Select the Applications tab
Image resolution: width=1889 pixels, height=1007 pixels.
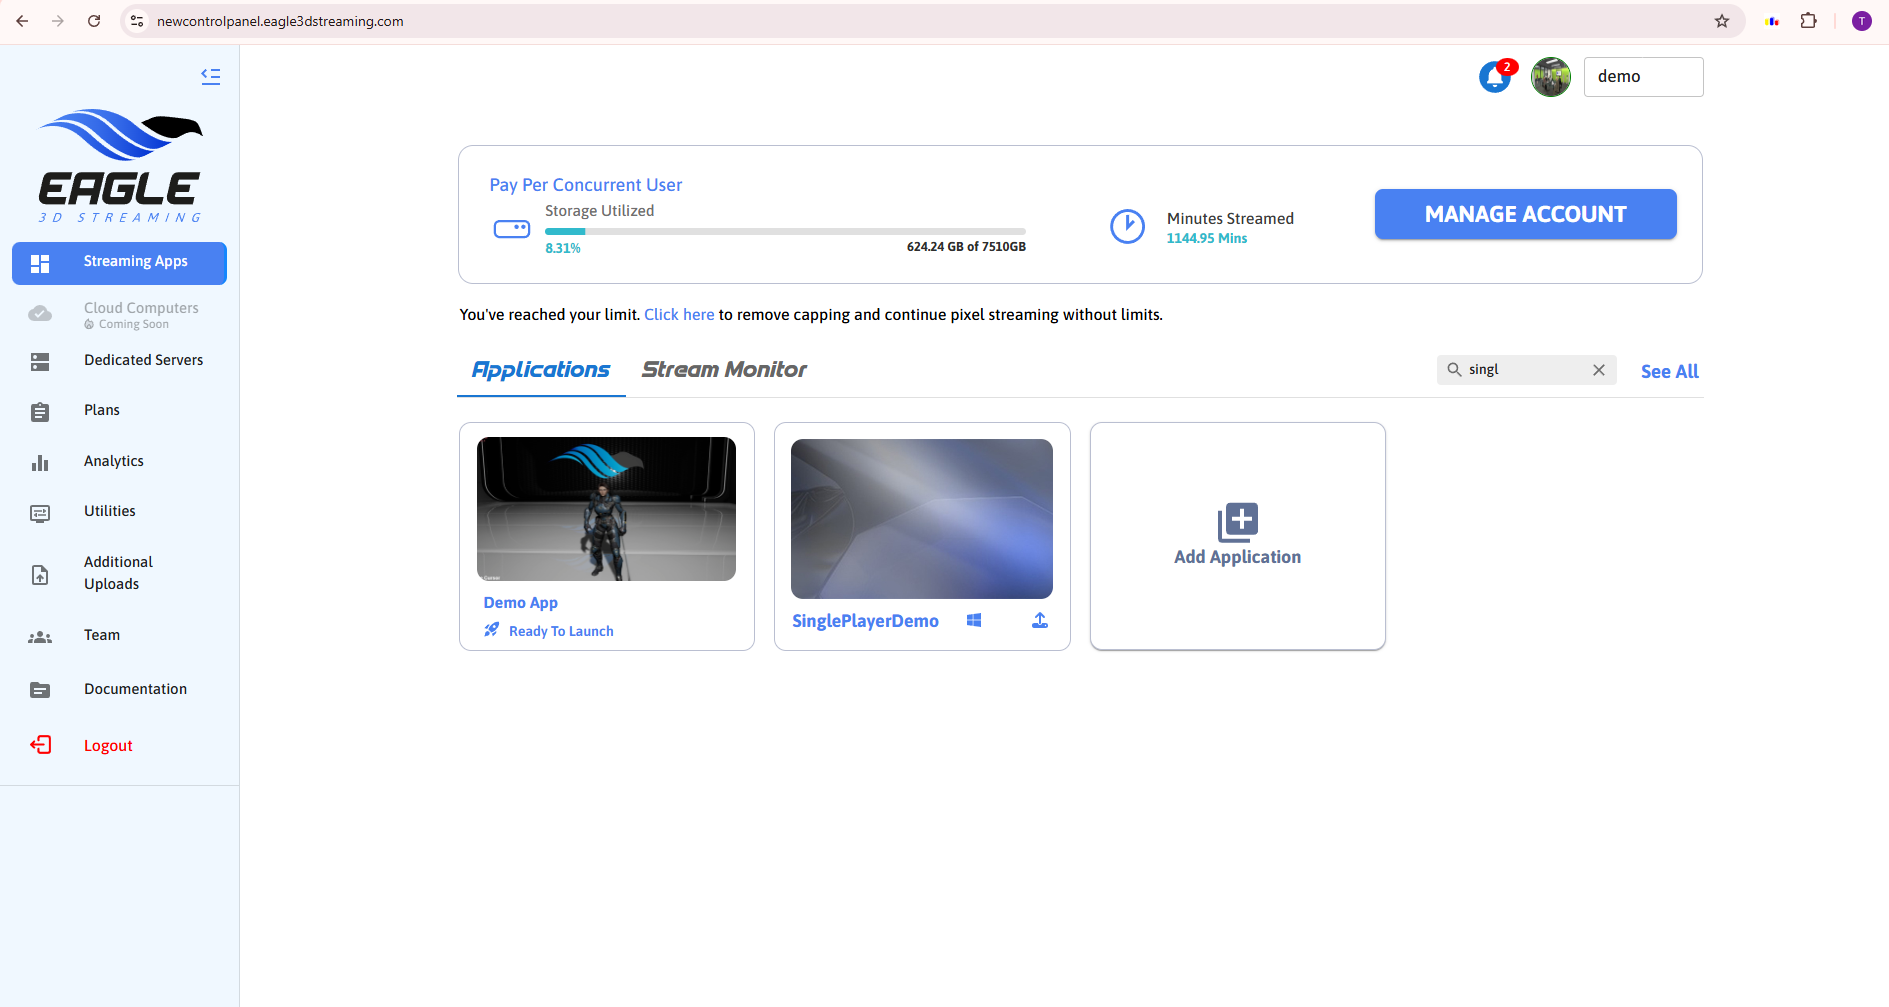click(x=541, y=370)
